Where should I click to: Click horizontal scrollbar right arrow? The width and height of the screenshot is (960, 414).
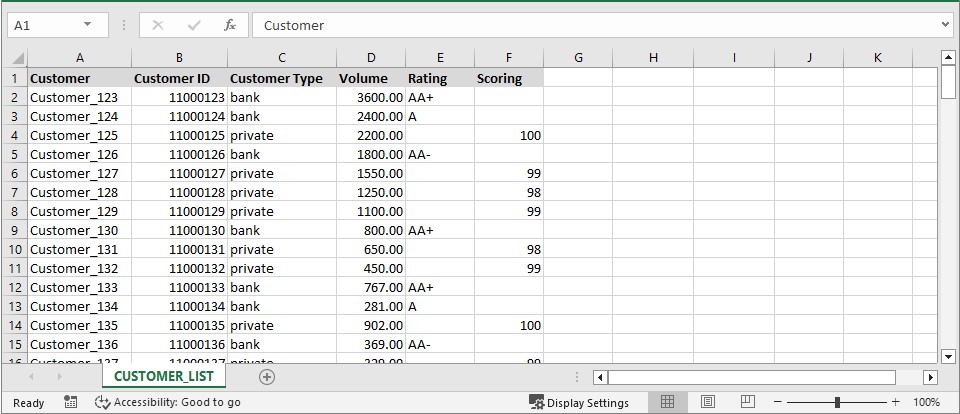coord(930,377)
